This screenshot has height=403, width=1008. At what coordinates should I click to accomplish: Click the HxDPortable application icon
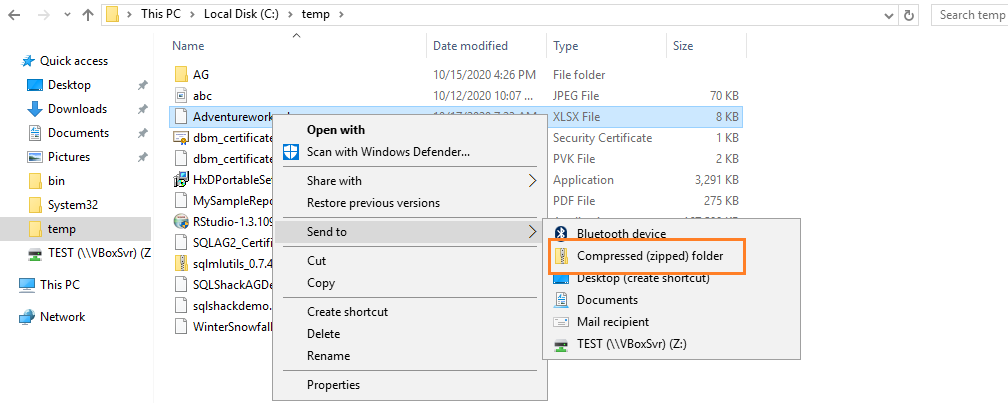(181, 180)
